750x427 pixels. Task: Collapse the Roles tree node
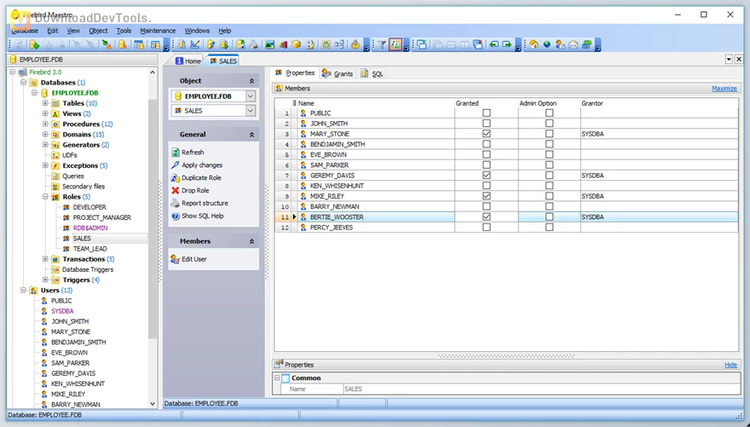tap(45, 197)
